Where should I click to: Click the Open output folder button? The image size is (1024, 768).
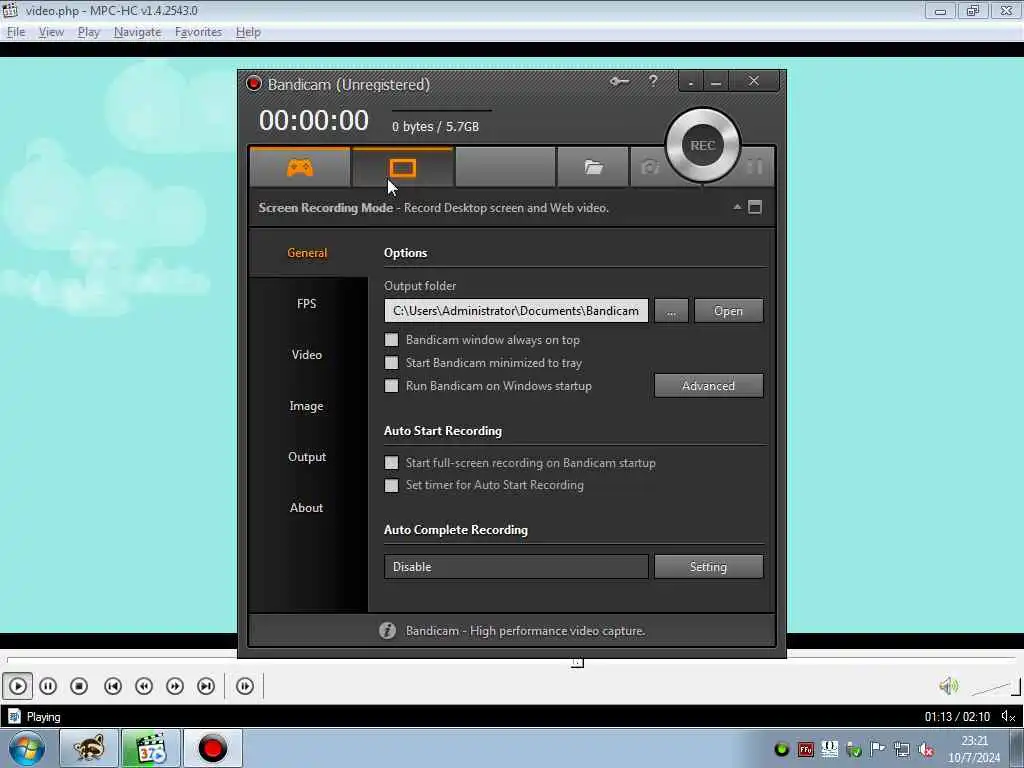point(728,311)
